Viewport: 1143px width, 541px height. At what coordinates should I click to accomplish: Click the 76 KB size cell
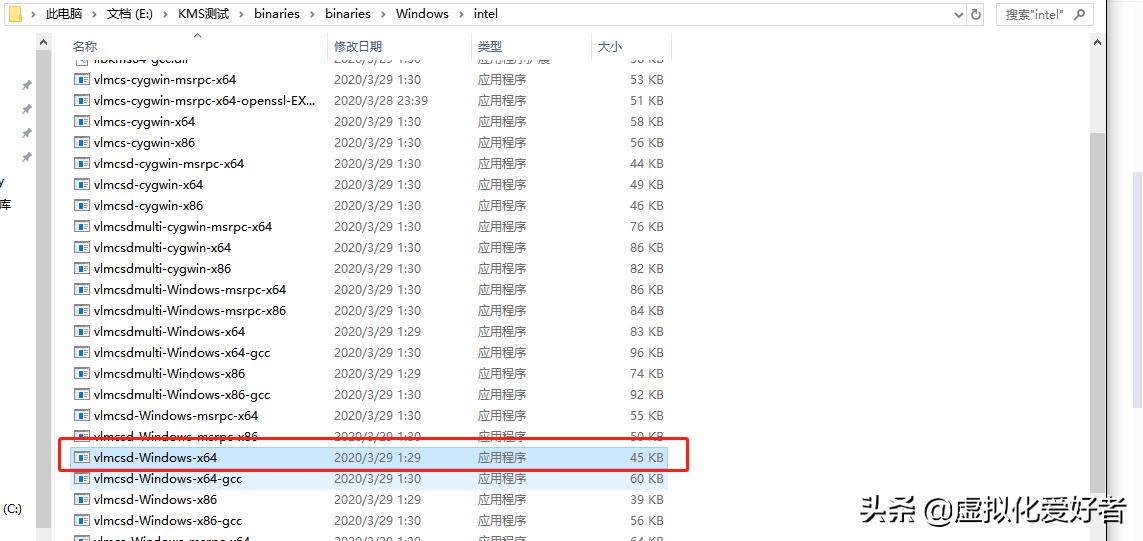(x=647, y=227)
